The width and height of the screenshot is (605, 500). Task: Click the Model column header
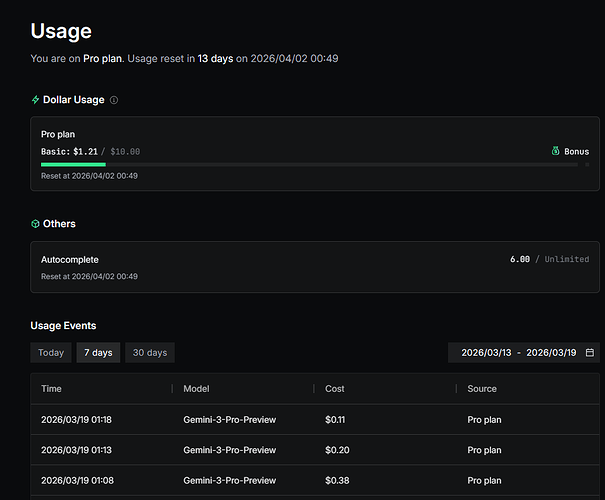click(197, 389)
